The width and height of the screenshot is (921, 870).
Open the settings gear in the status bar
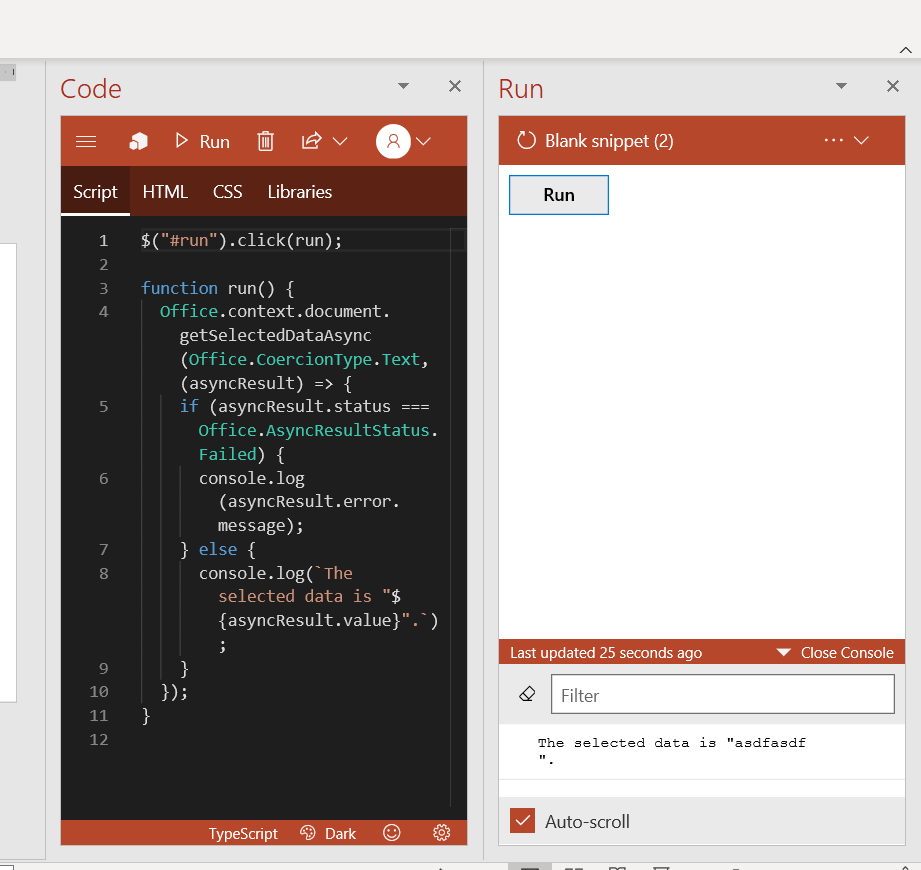click(x=441, y=832)
